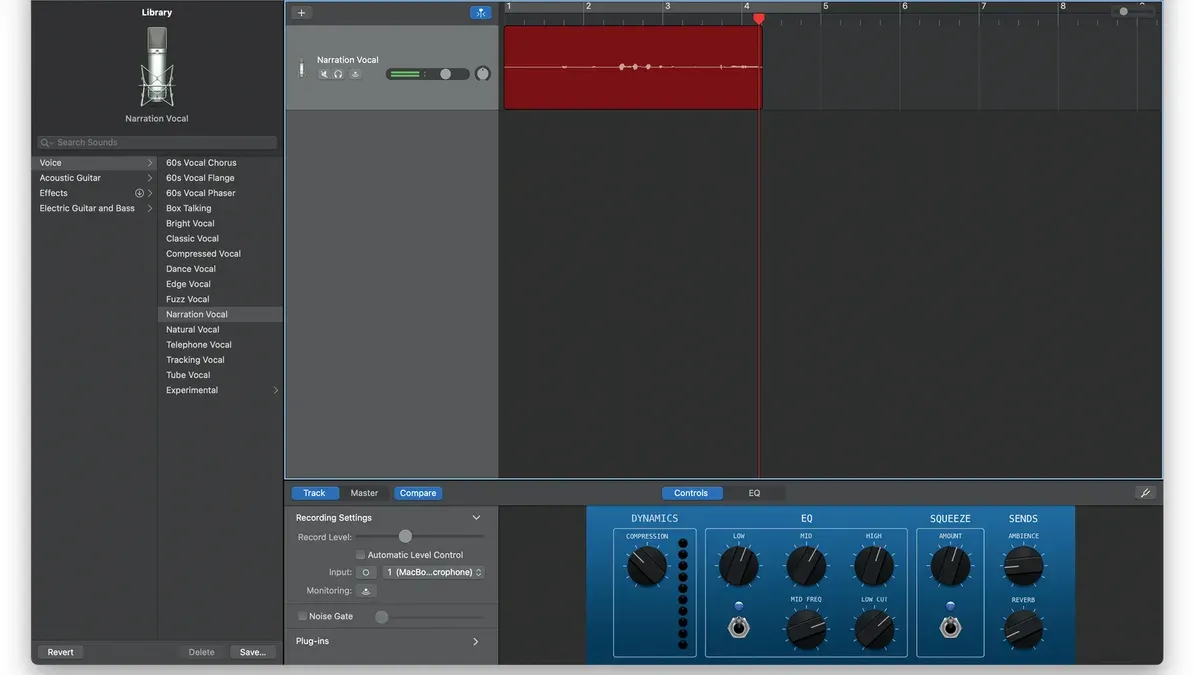
Task: Expand the Effects category chevron
Action: point(150,193)
